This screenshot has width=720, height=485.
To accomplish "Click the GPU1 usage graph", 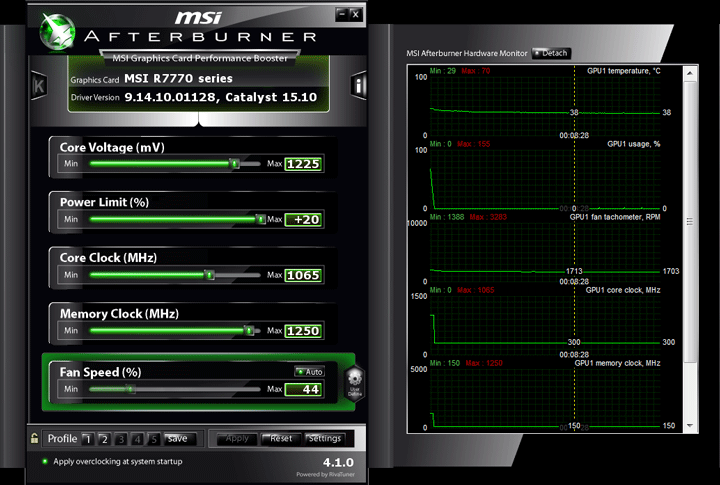I will tap(545, 179).
